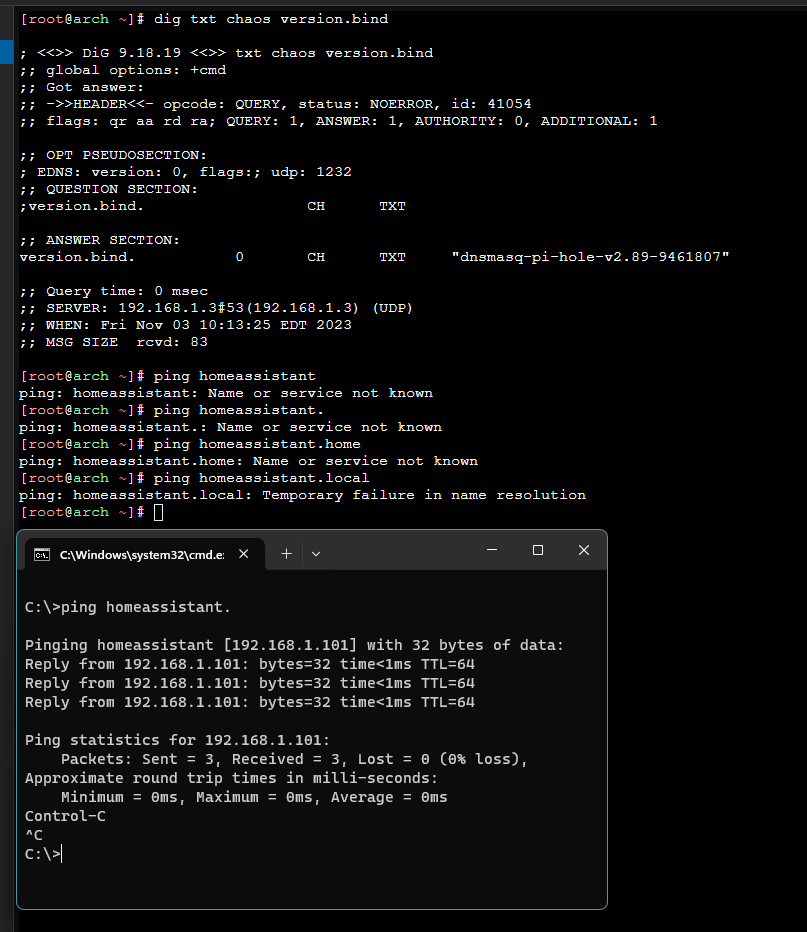Click "Temporary failure in name resolution" error text
This screenshot has height=932, width=807.
423,495
